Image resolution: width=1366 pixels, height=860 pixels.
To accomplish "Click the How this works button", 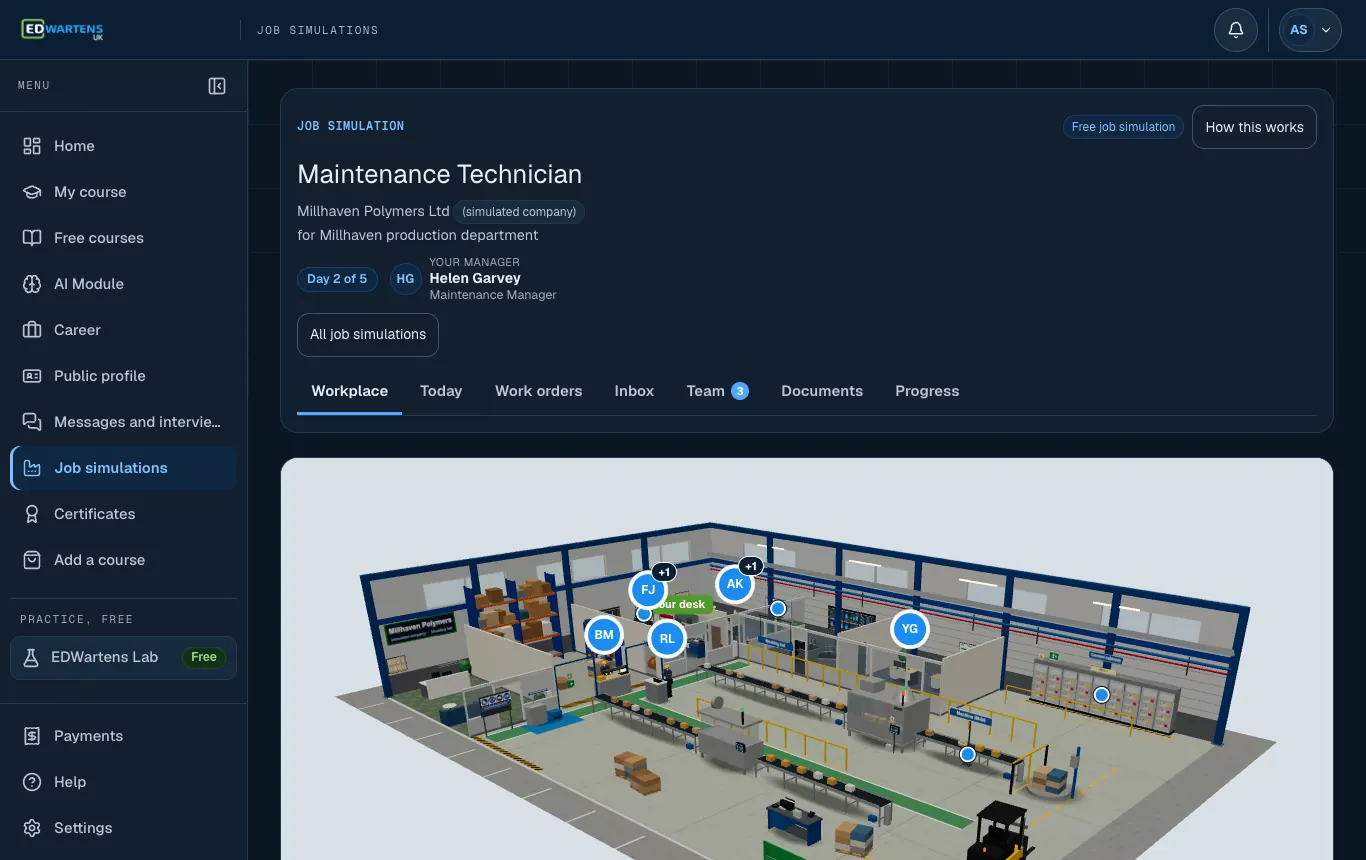I will point(1254,127).
